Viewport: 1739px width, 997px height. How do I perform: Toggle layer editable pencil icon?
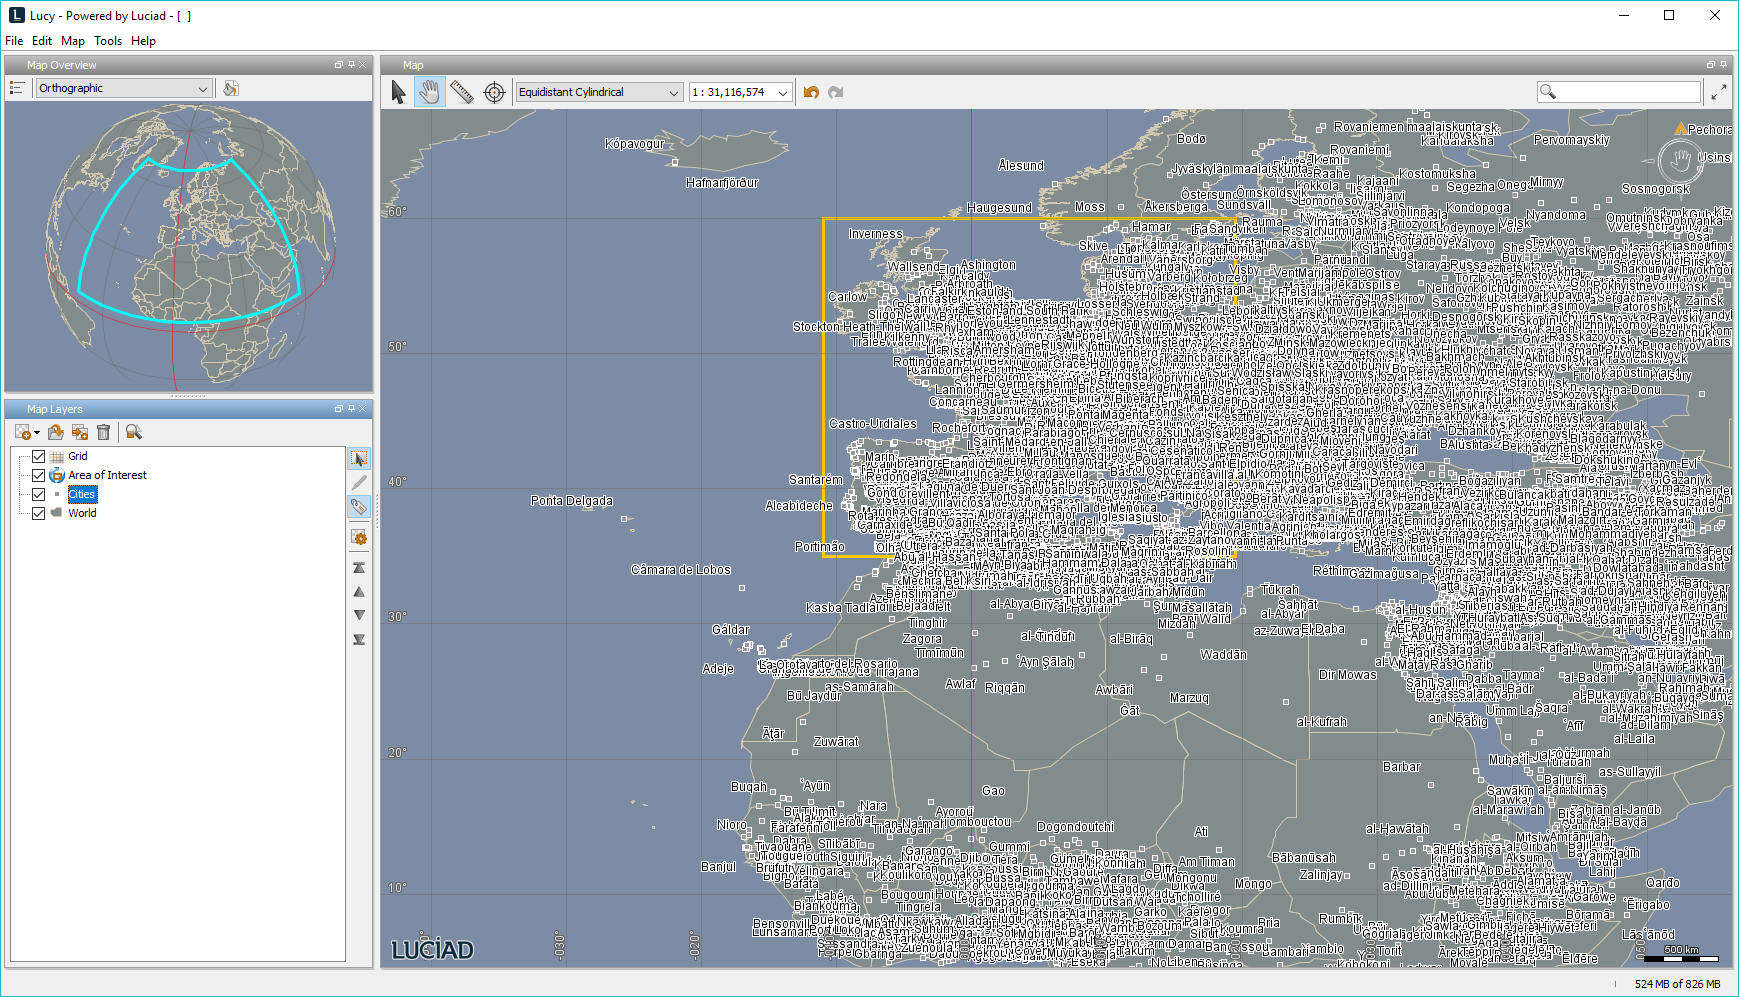coord(359,483)
